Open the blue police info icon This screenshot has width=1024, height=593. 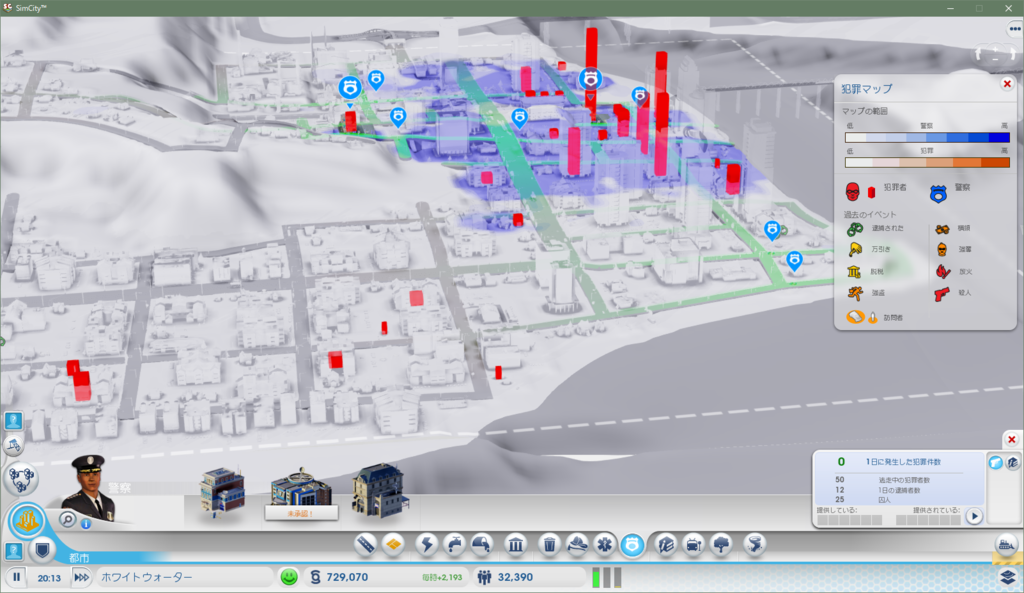pyautogui.click(x=86, y=523)
